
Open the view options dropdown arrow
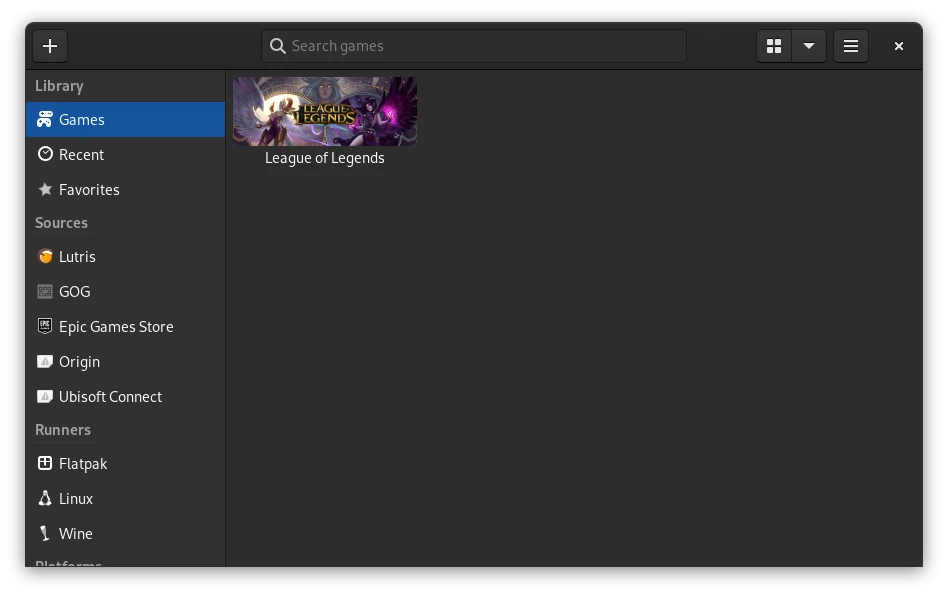[x=808, y=45]
